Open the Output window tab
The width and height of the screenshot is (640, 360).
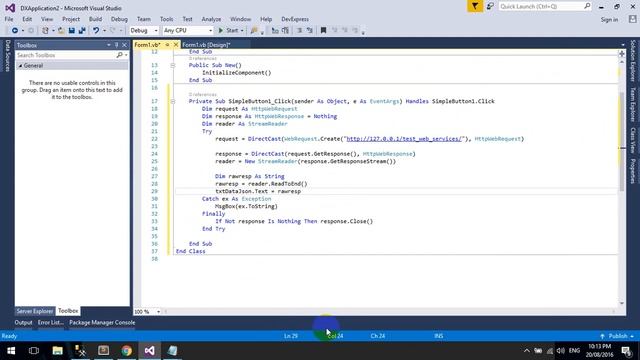(x=23, y=322)
